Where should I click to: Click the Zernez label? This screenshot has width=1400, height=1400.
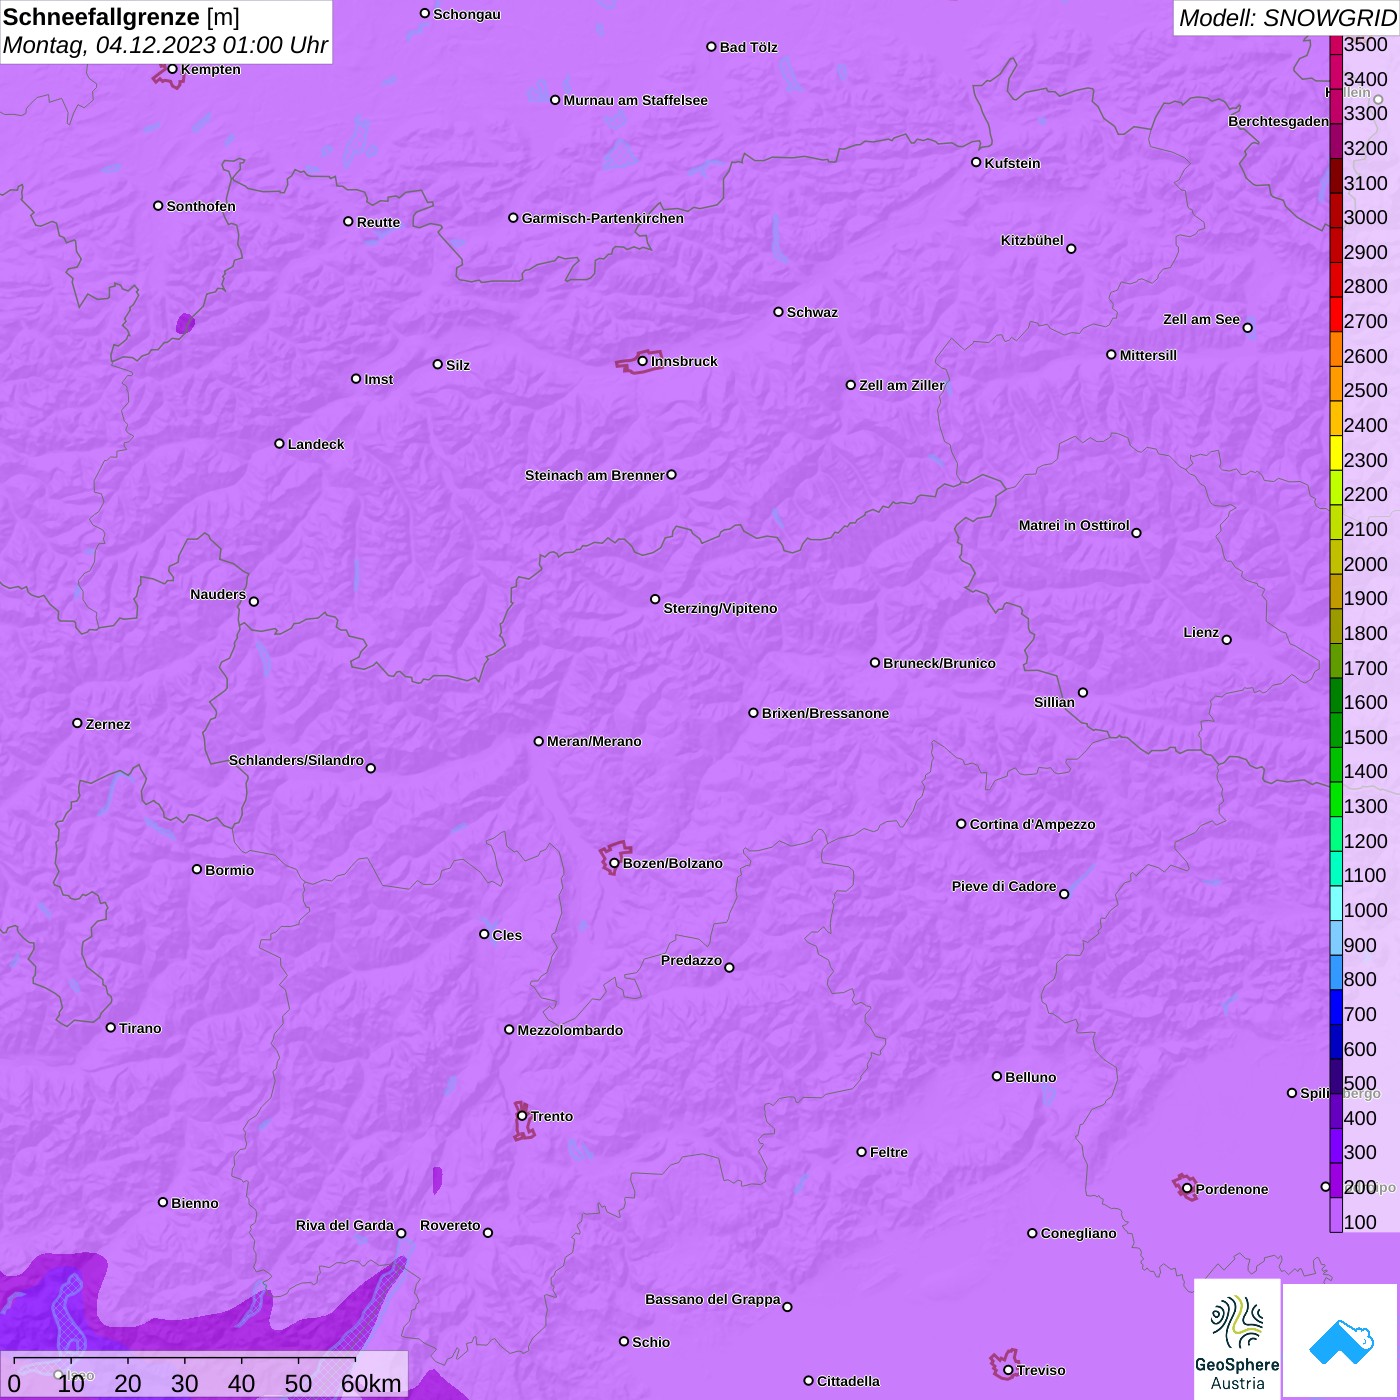[108, 724]
